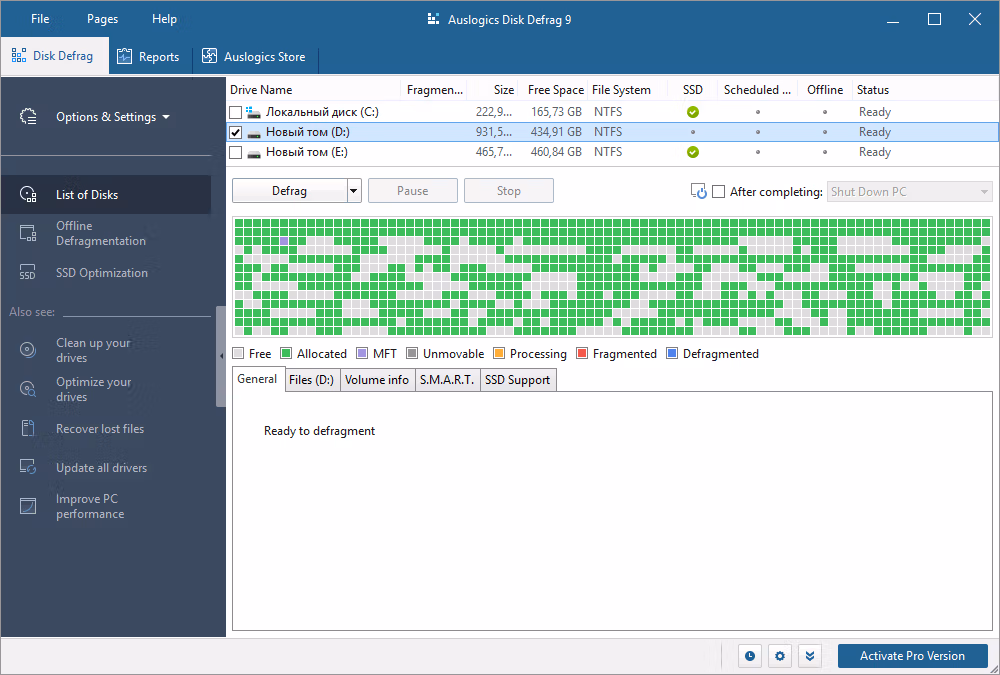The image size is (1000, 675).
Task: Click the double-chevron expand icon in bottom bar
Action: tap(810, 656)
